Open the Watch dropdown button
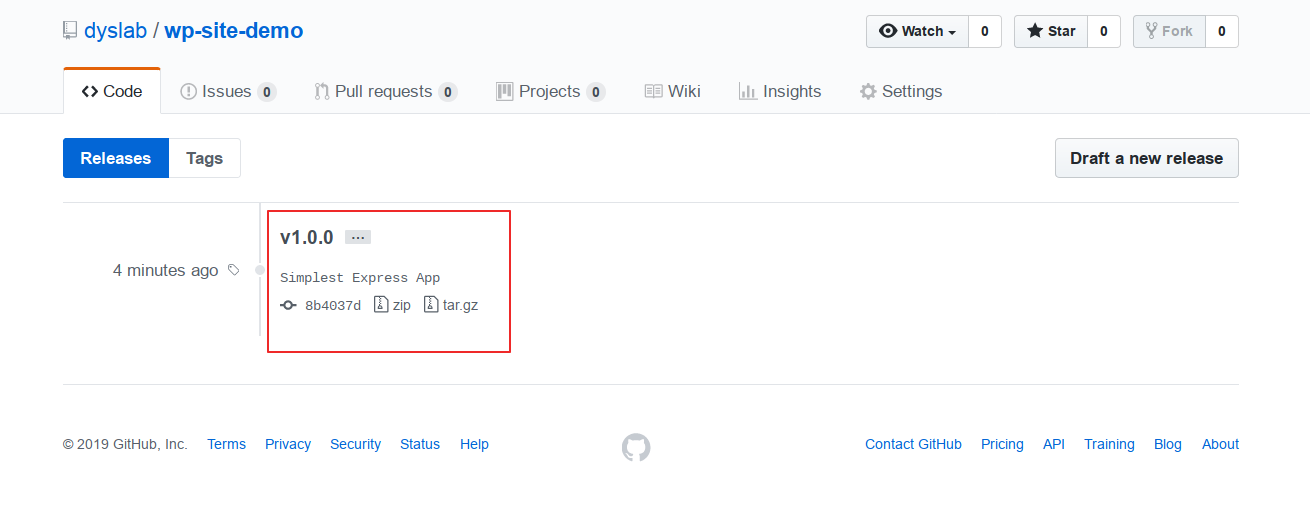Viewport: 1310px width, 529px height. pyautogui.click(x=917, y=31)
